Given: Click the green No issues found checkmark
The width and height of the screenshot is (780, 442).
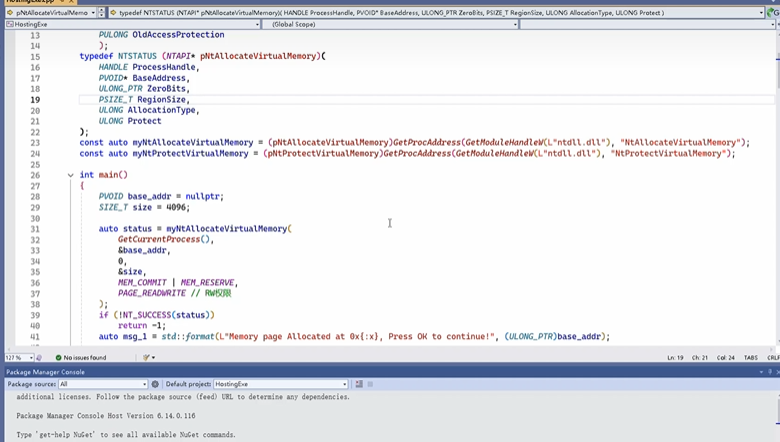Looking at the screenshot, I should (x=58, y=357).
